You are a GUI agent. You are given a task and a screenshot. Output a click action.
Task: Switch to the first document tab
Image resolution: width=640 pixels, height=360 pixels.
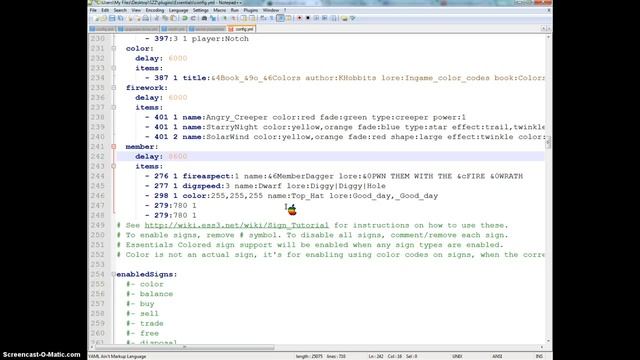(102, 29)
